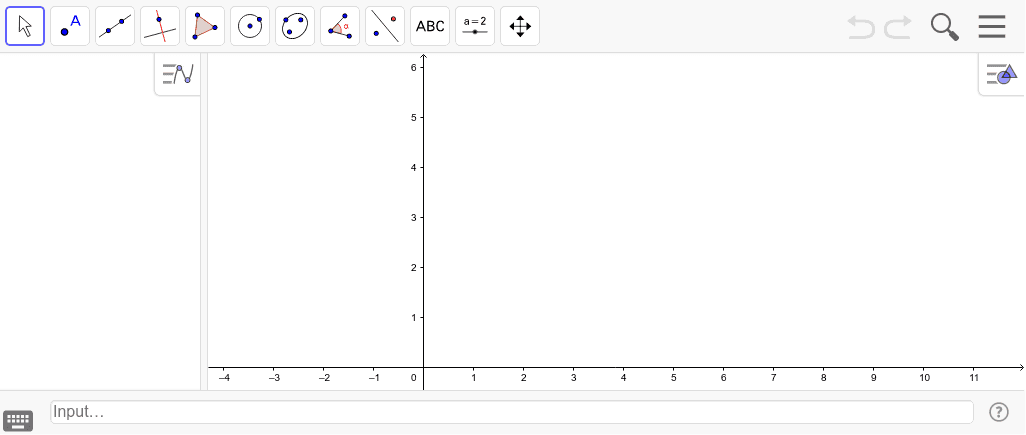Click the Undo arrow
The width and height of the screenshot is (1026, 435).
(x=861, y=27)
